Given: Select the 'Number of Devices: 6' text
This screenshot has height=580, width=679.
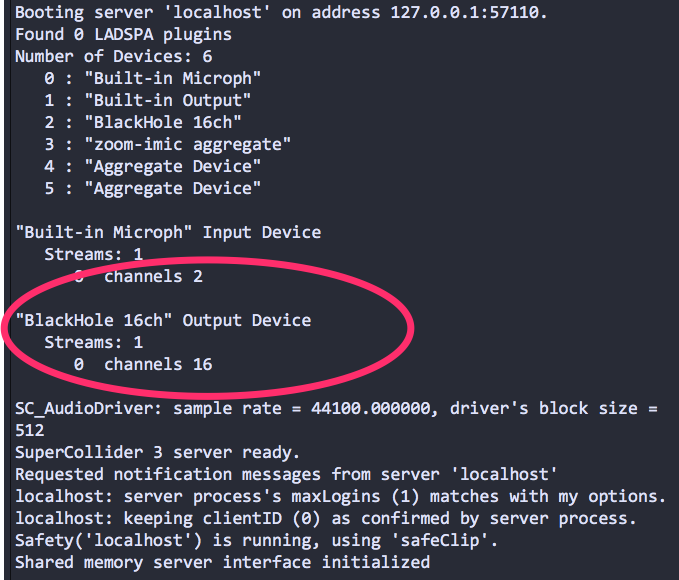Looking at the screenshot, I should [x=113, y=56].
